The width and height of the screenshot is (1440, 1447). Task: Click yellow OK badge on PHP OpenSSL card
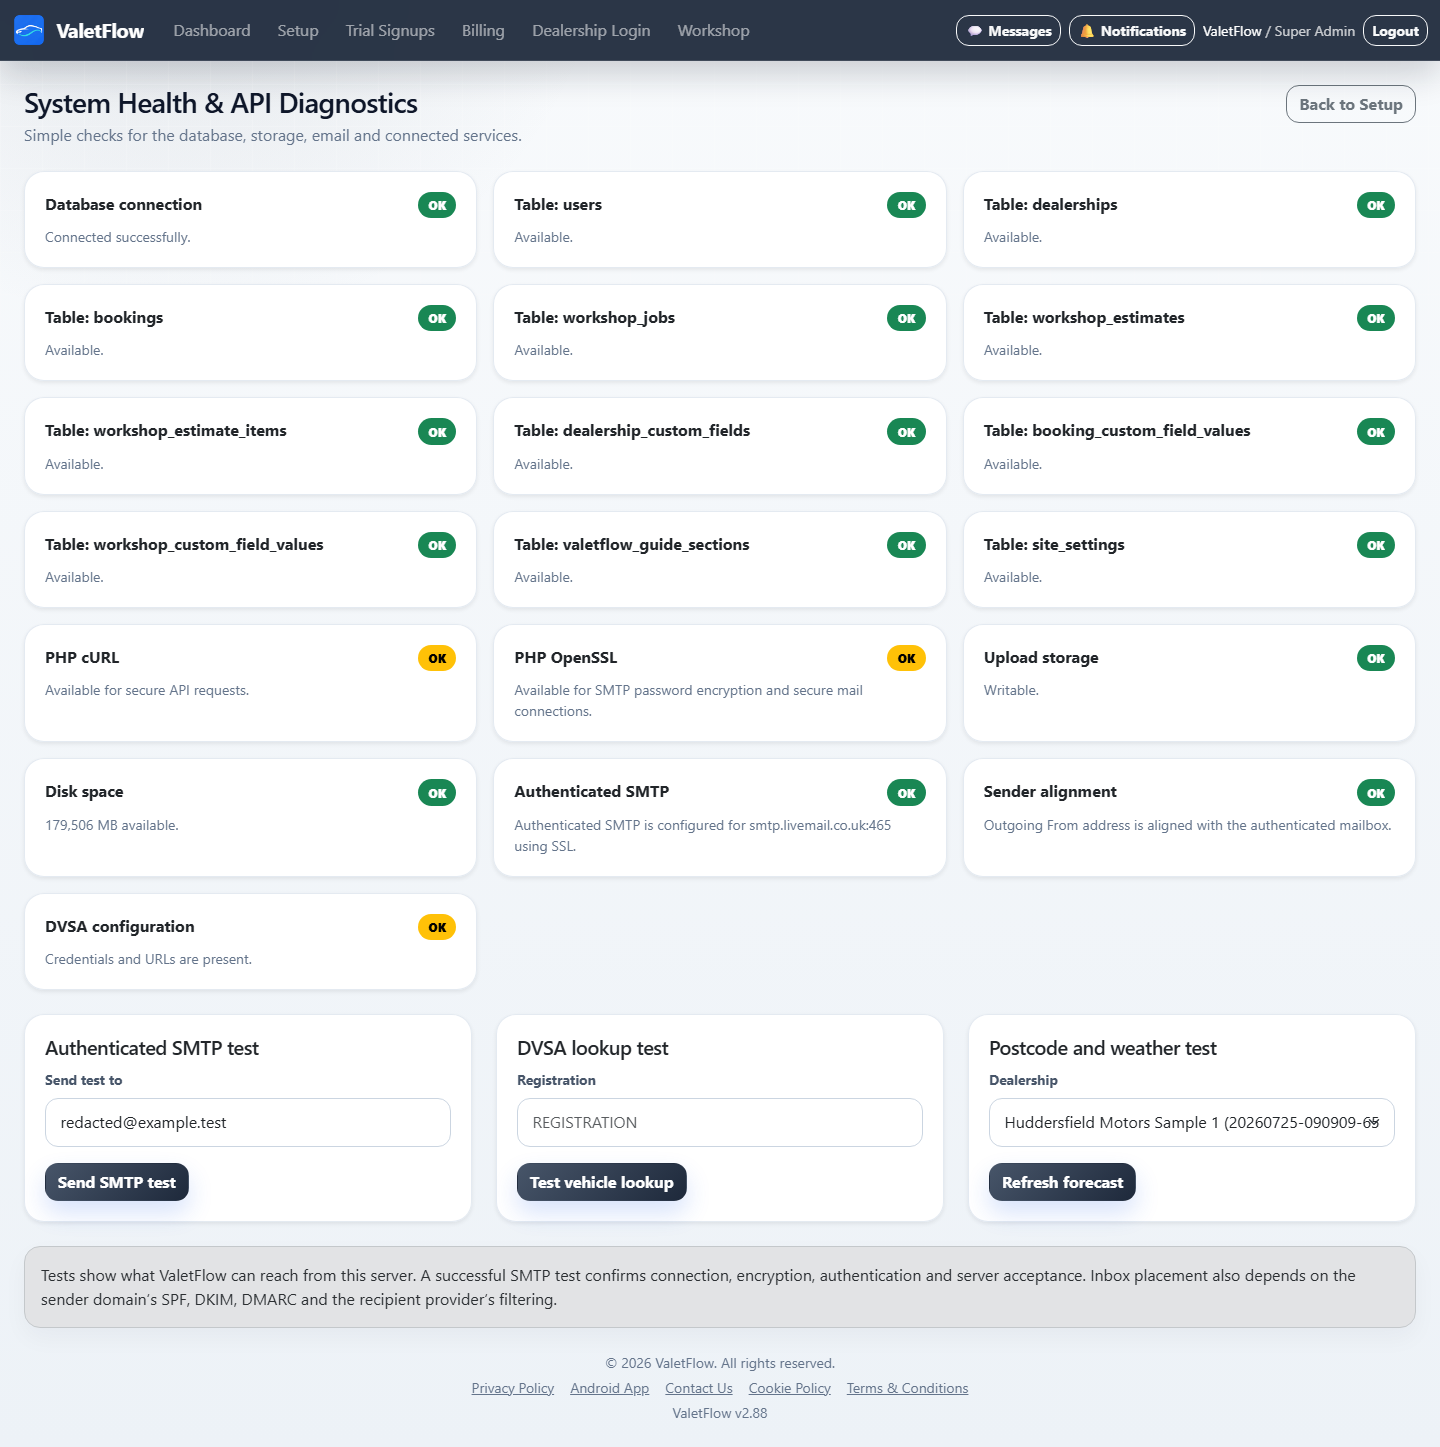click(906, 658)
